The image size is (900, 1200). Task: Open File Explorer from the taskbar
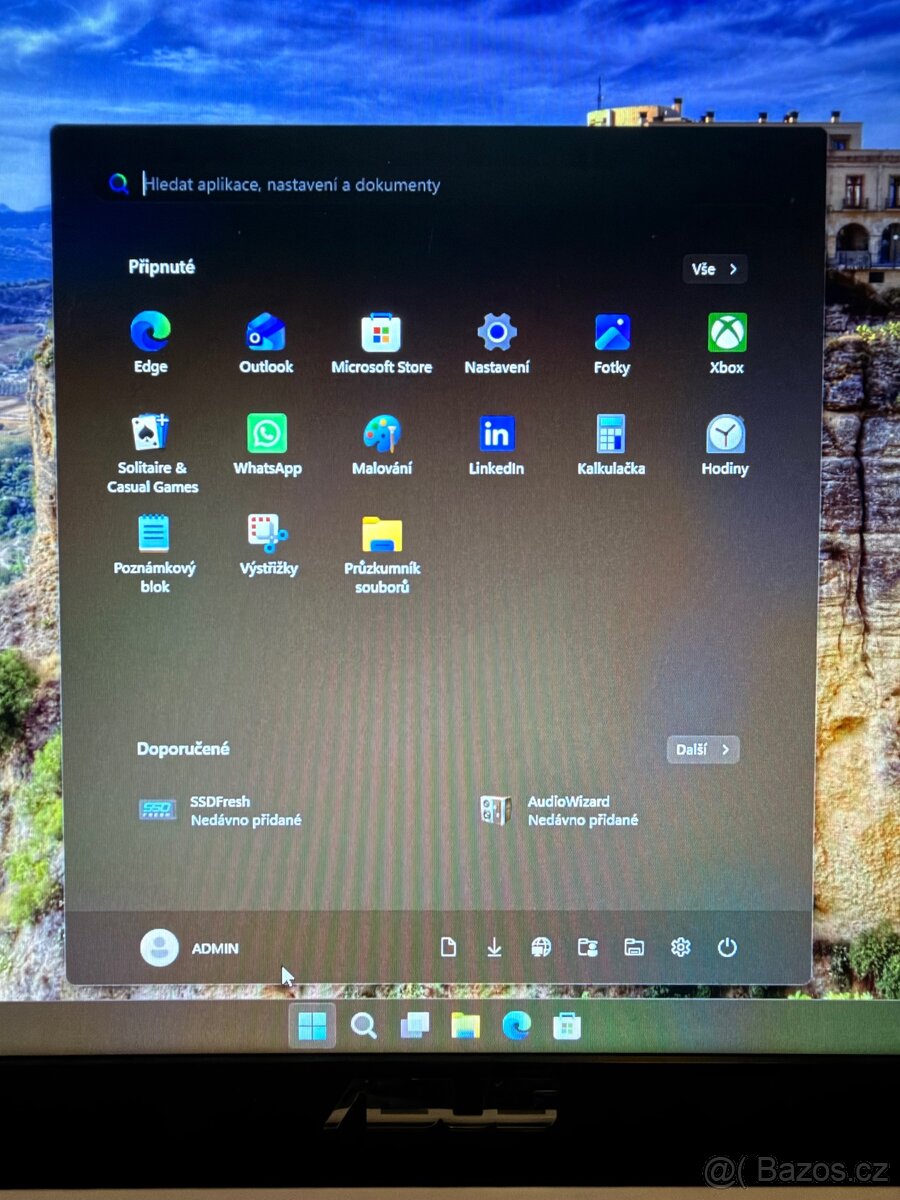click(x=465, y=1026)
